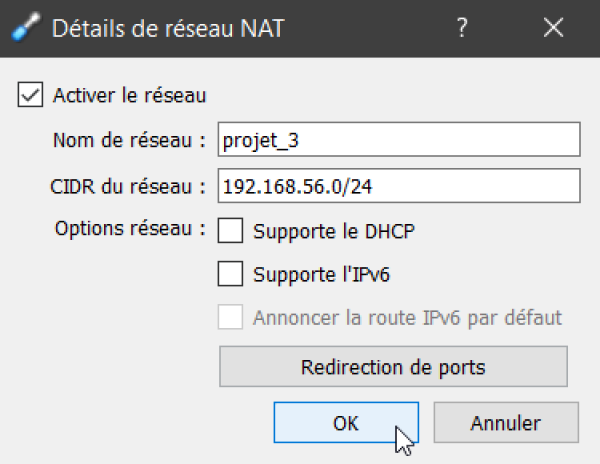Click the 'Activer le réseau' label text
The height and width of the screenshot is (464, 600).
click(x=130, y=95)
